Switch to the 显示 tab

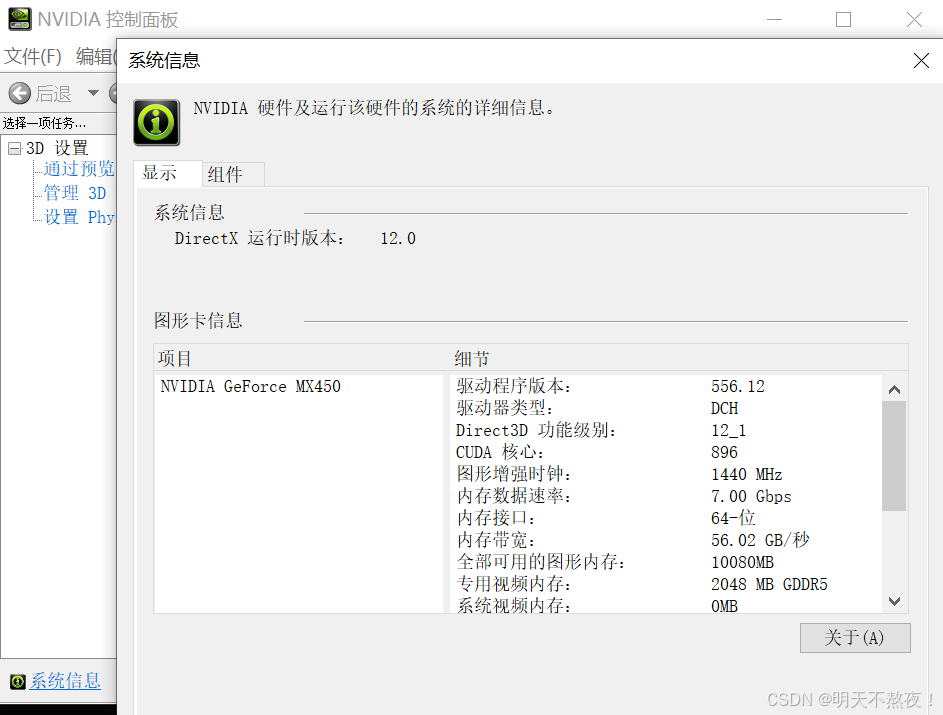coord(168,173)
